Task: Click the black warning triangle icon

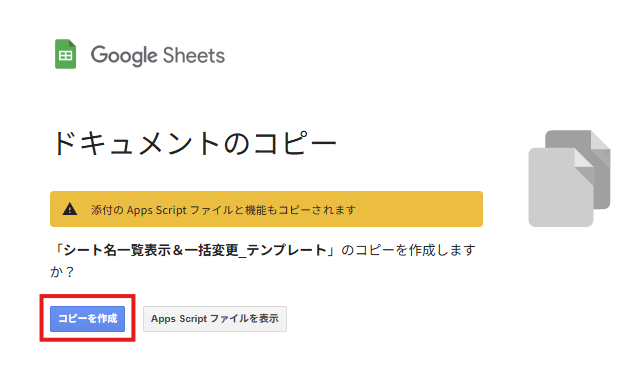Action: tap(70, 209)
